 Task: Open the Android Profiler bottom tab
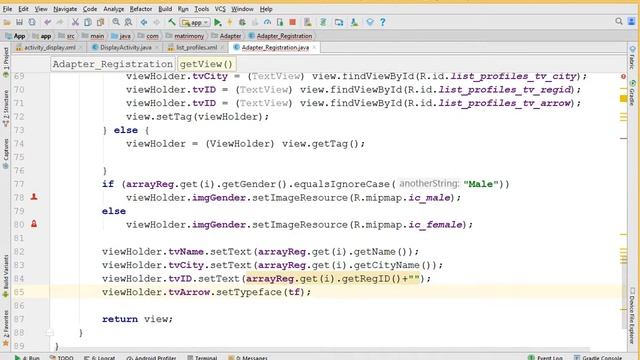point(151,357)
